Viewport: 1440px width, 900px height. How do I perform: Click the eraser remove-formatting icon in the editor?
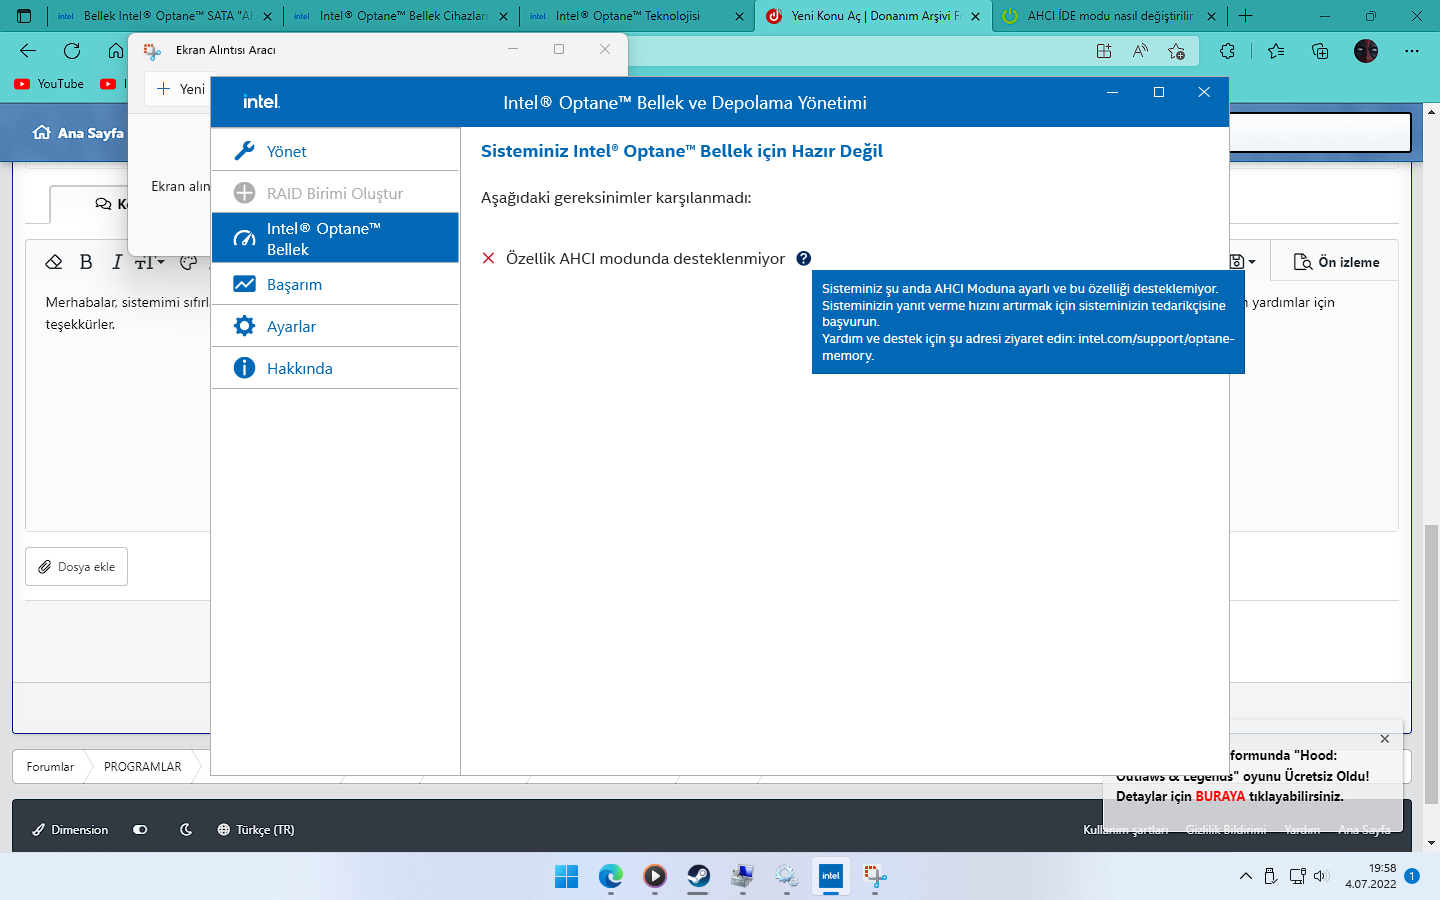click(54, 262)
